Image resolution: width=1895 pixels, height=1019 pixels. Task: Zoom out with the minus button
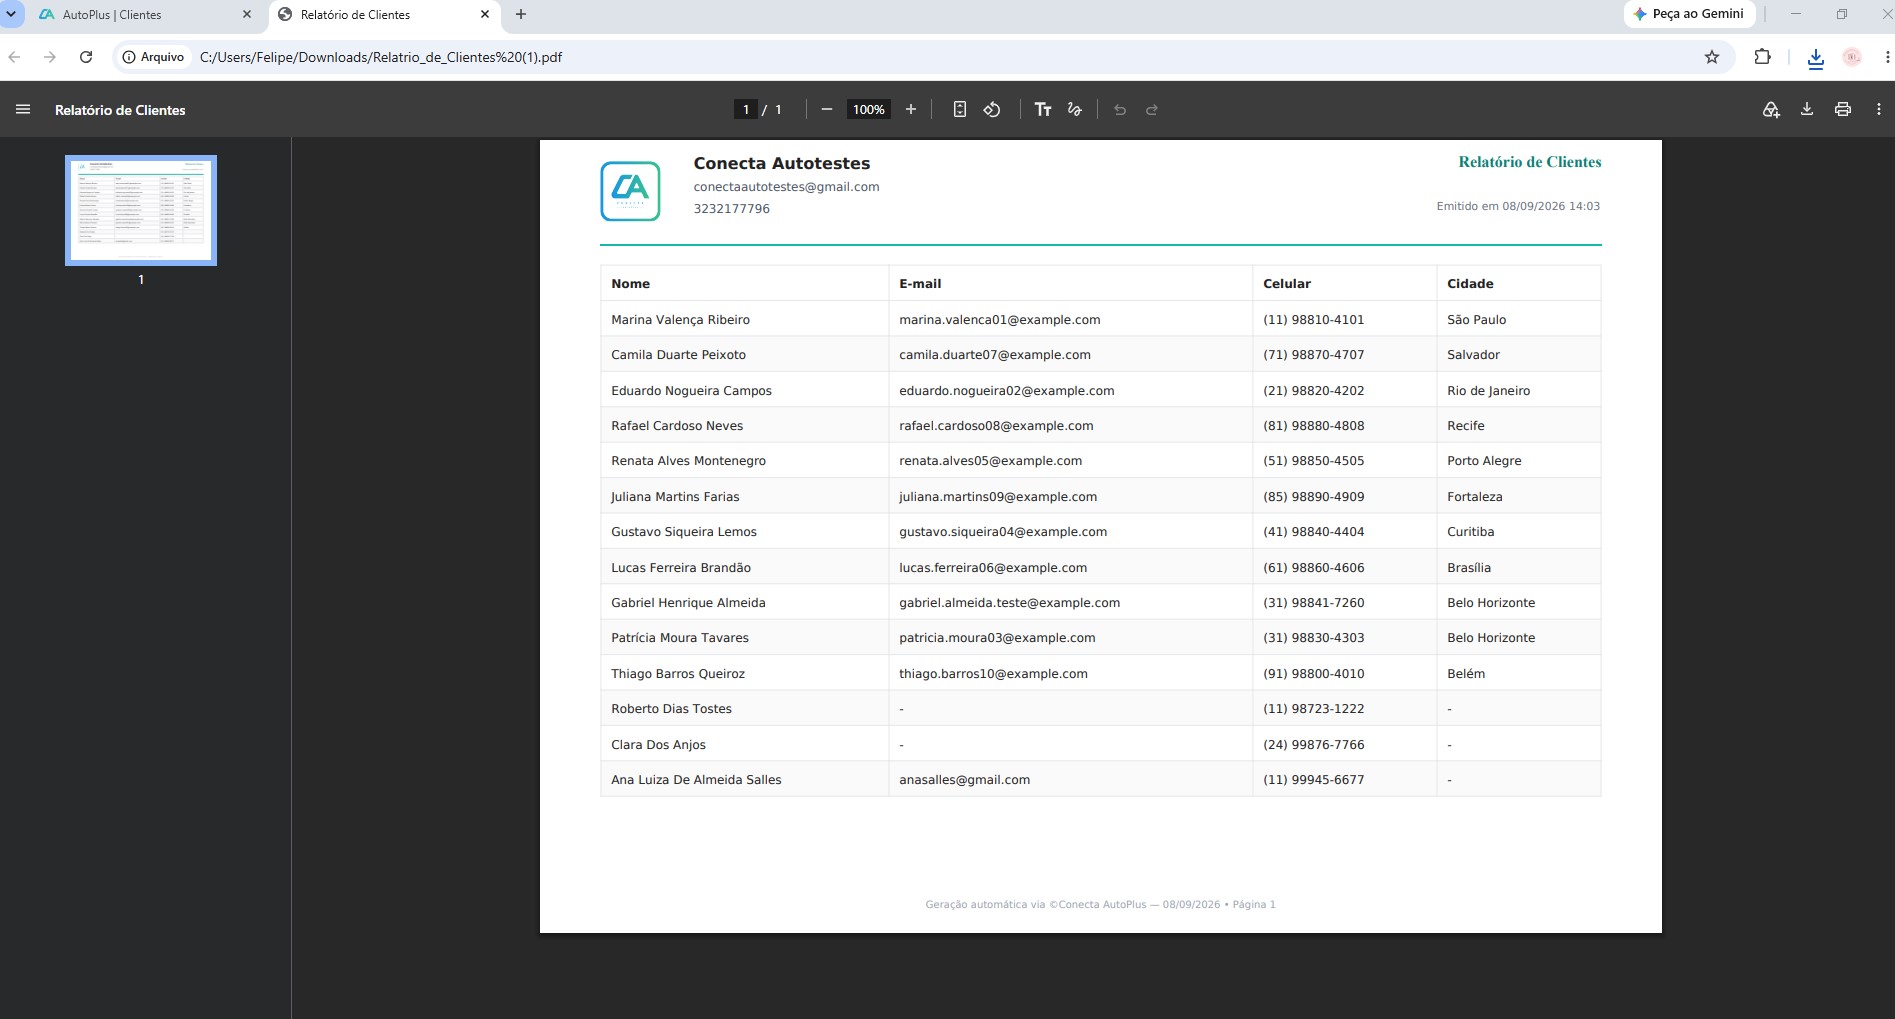coord(827,110)
